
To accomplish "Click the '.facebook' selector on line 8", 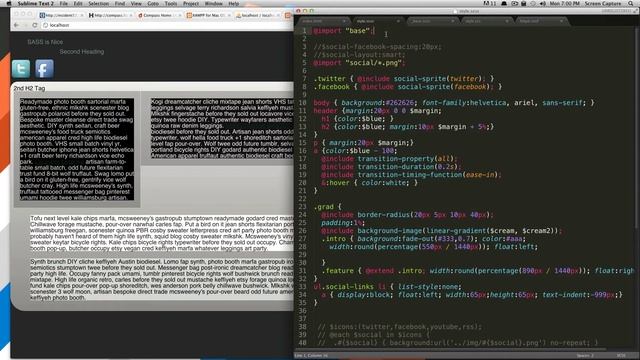I will [x=332, y=87].
